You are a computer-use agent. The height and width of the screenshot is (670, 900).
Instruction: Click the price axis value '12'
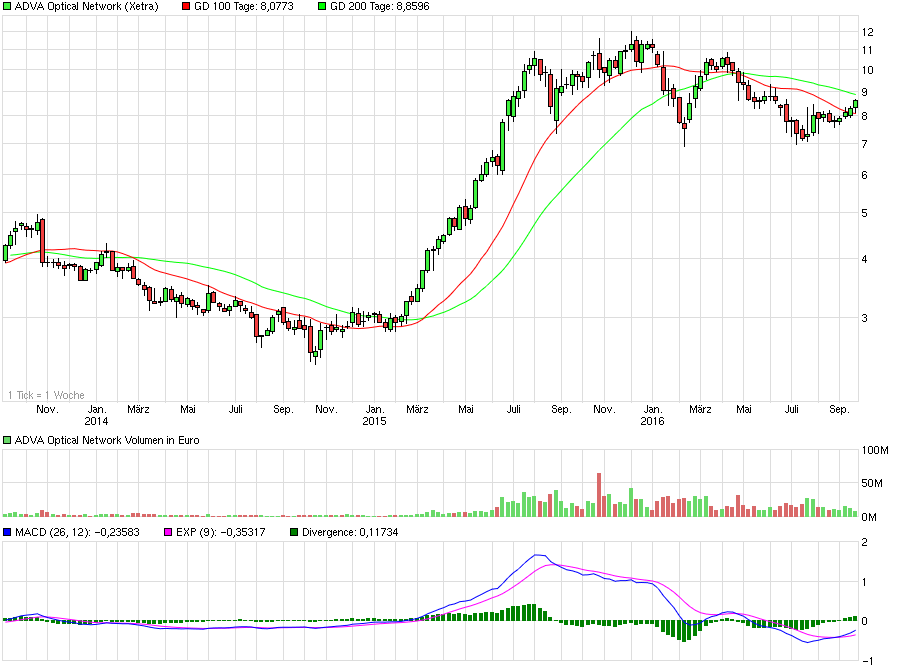pyautogui.click(x=867, y=32)
